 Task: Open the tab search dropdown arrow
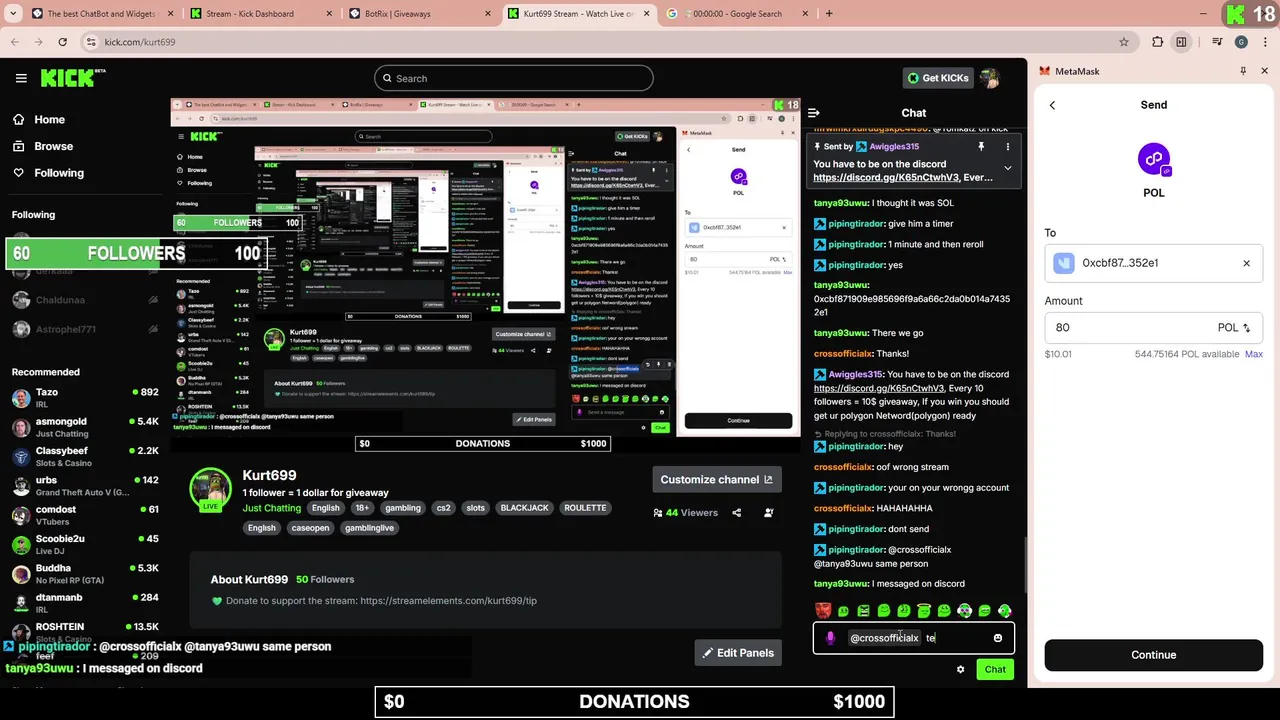click(11, 13)
